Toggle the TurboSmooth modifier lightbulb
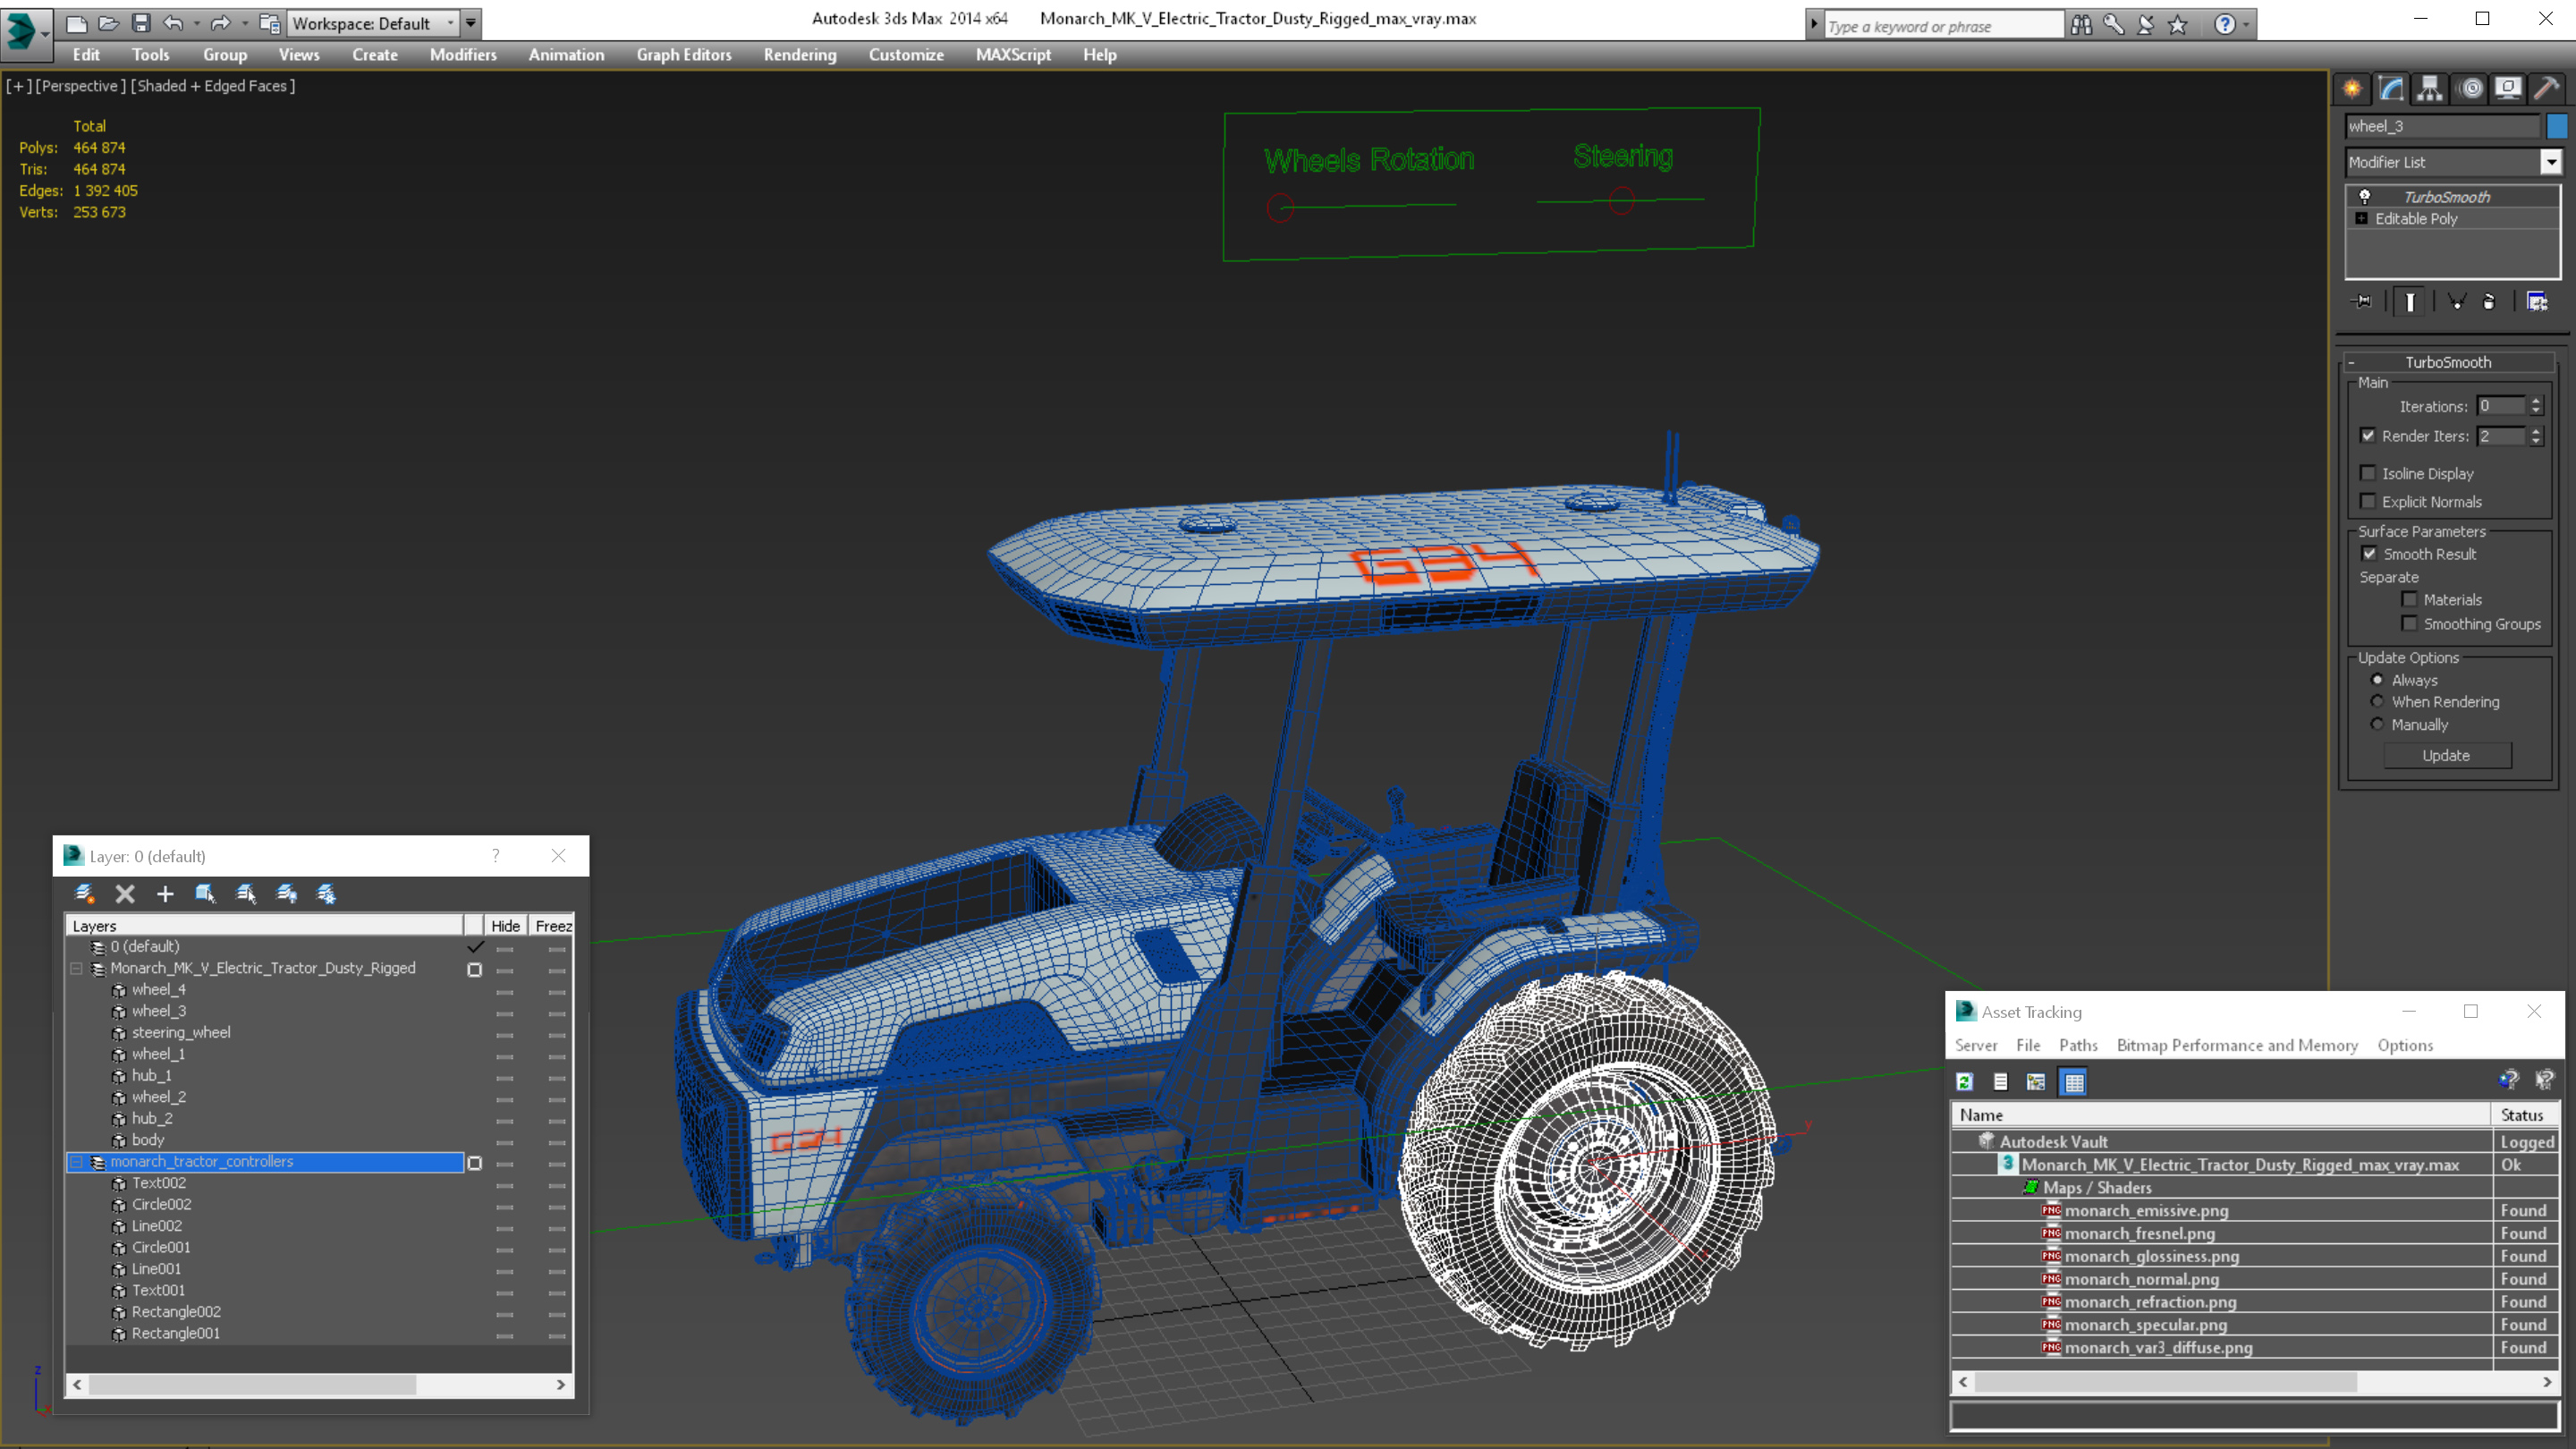This screenshot has height=1449, width=2576. coord(2365,197)
